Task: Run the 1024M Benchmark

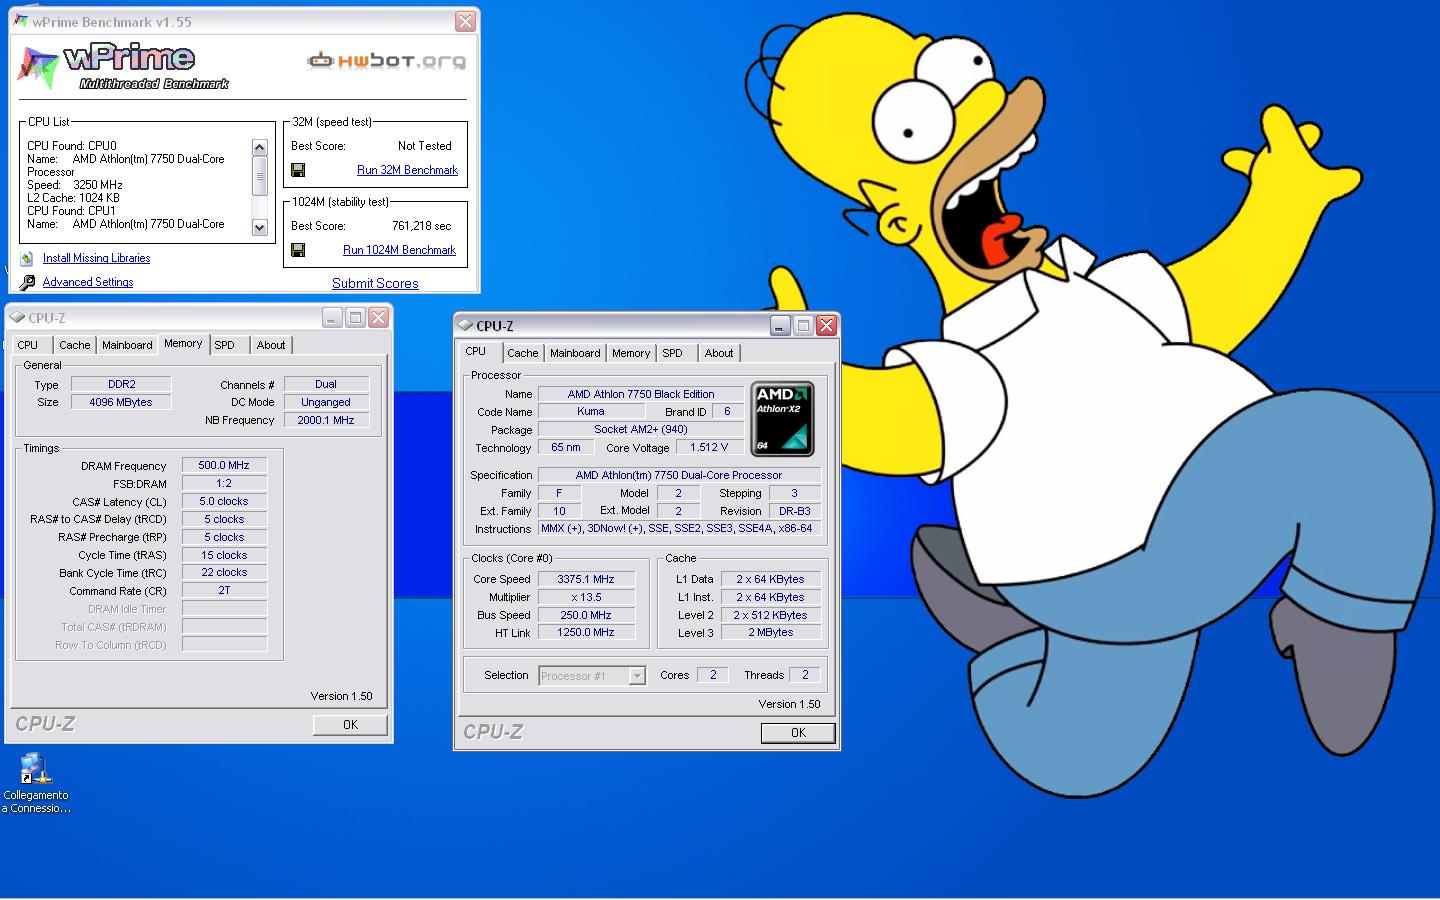Action: [399, 250]
